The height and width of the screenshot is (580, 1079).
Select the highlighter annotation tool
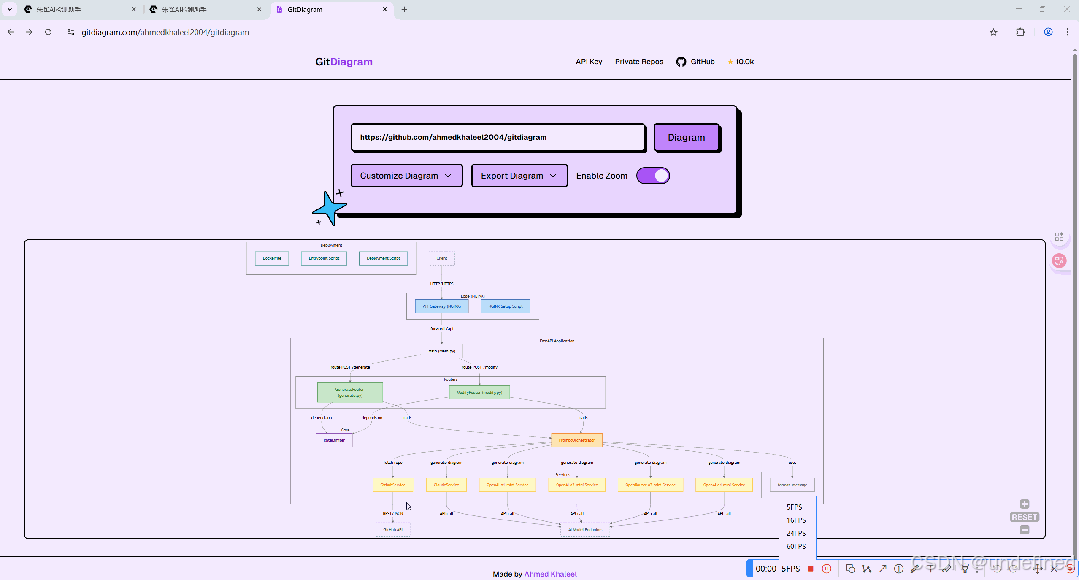(x=948, y=569)
